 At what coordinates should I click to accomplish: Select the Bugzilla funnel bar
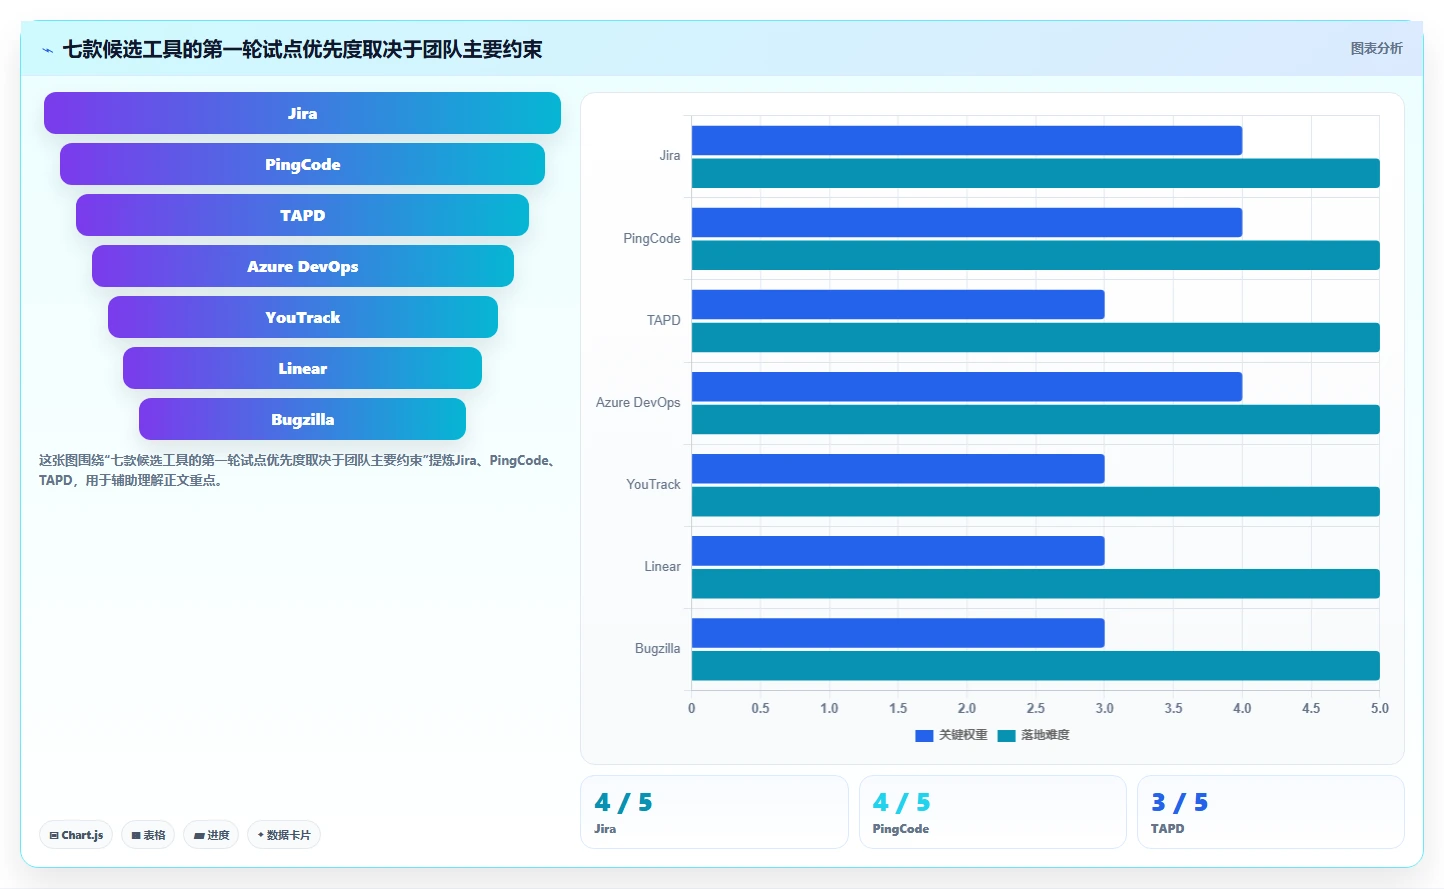(302, 419)
